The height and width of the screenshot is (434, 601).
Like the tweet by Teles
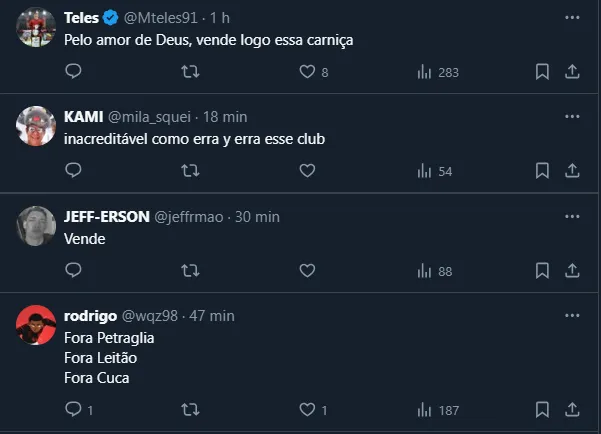[x=308, y=72]
